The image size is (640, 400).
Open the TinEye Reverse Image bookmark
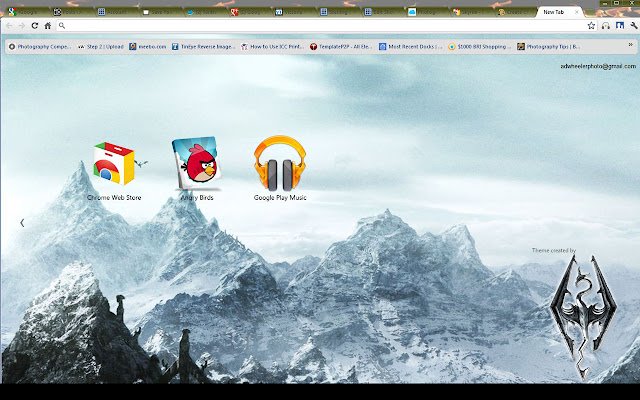[x=203, y=47]
